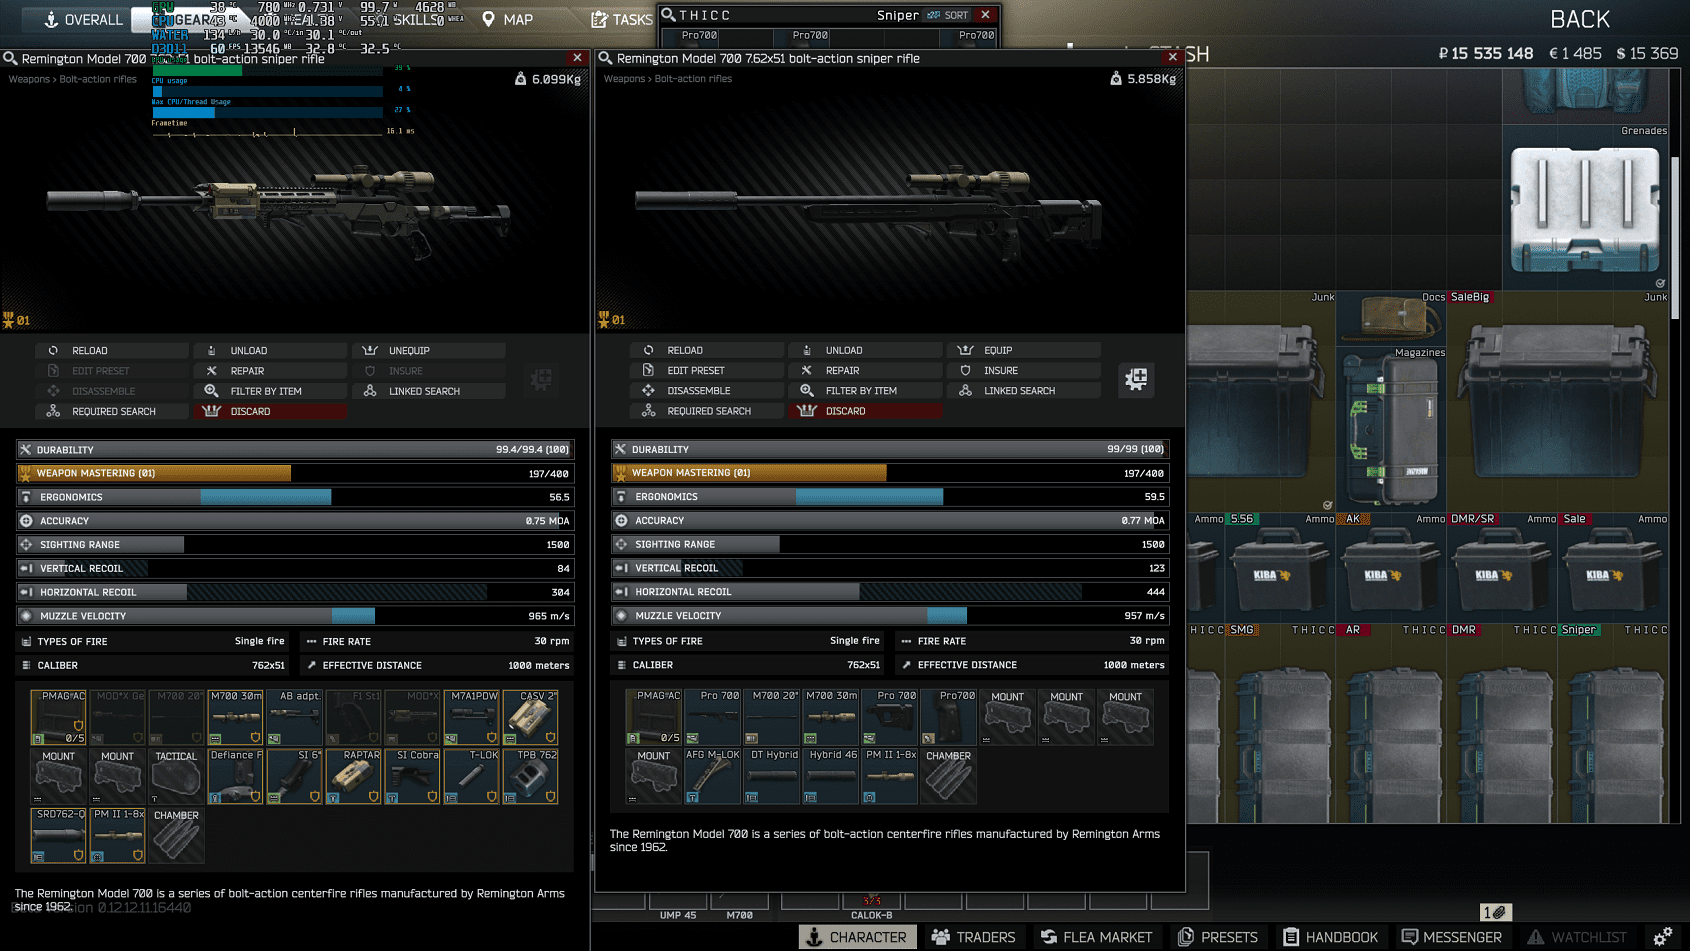Select the TPB 762 mod slot
Viewport: 1690px width, 951px height.
[531, 776]
